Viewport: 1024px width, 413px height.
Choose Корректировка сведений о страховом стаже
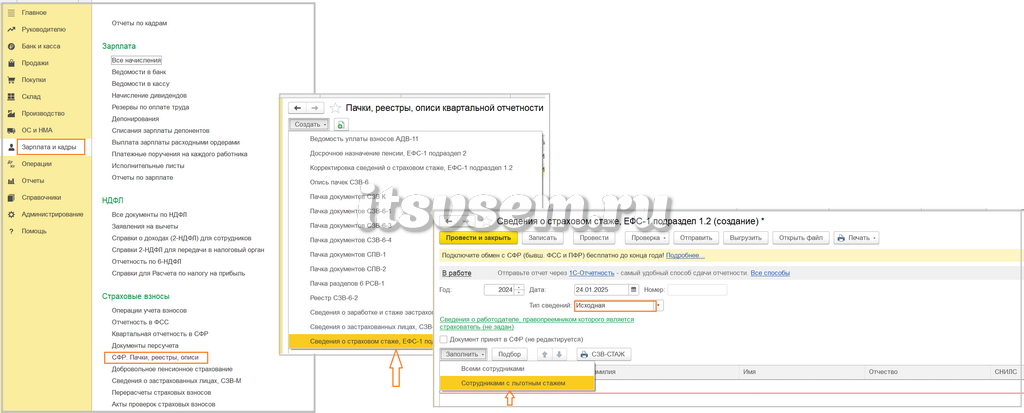411,168
